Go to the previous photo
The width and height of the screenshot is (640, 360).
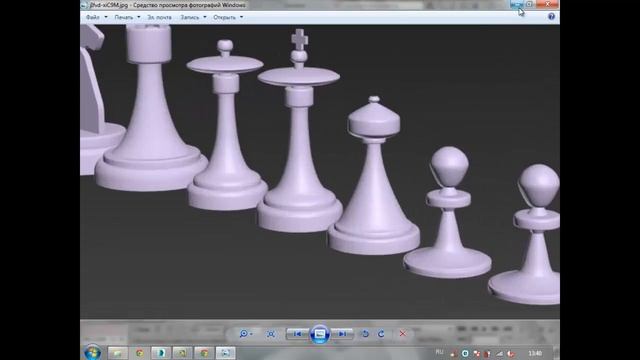click(x=298, y=334)
